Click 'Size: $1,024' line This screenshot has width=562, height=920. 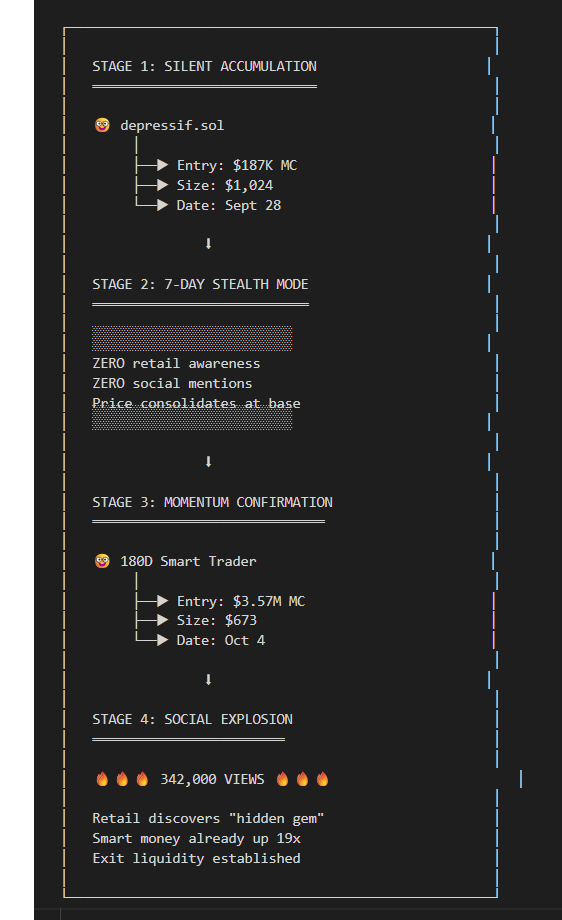point(225,185)
